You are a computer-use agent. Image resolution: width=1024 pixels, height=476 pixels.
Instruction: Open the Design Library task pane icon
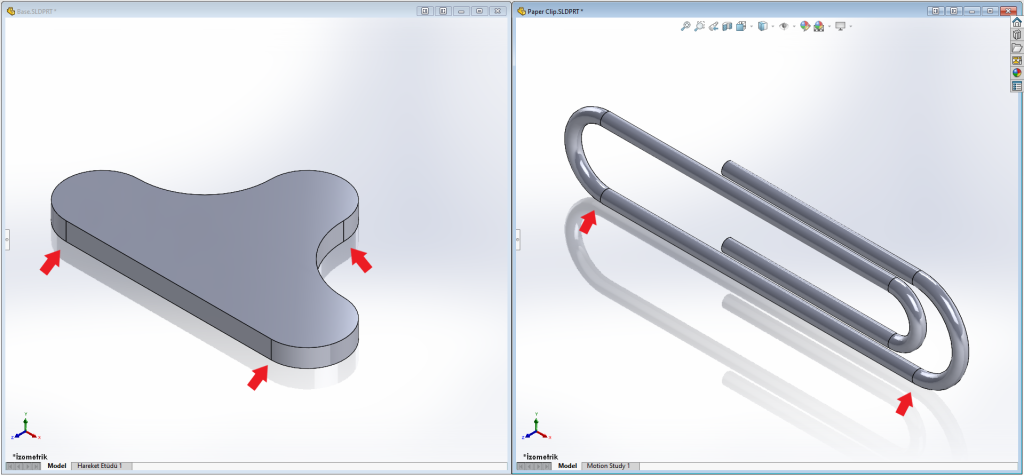point(1017,35)
